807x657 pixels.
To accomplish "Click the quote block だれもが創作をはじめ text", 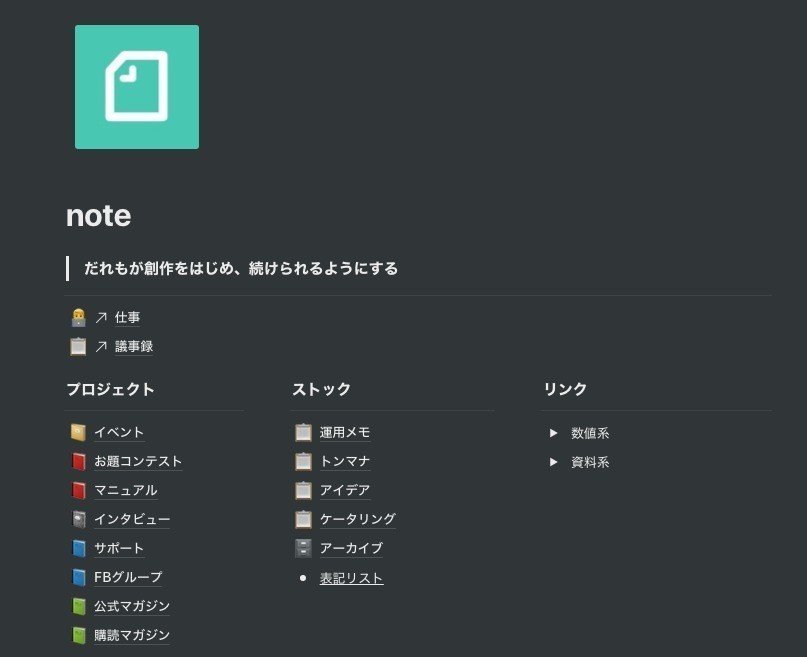I will point(238,268).
